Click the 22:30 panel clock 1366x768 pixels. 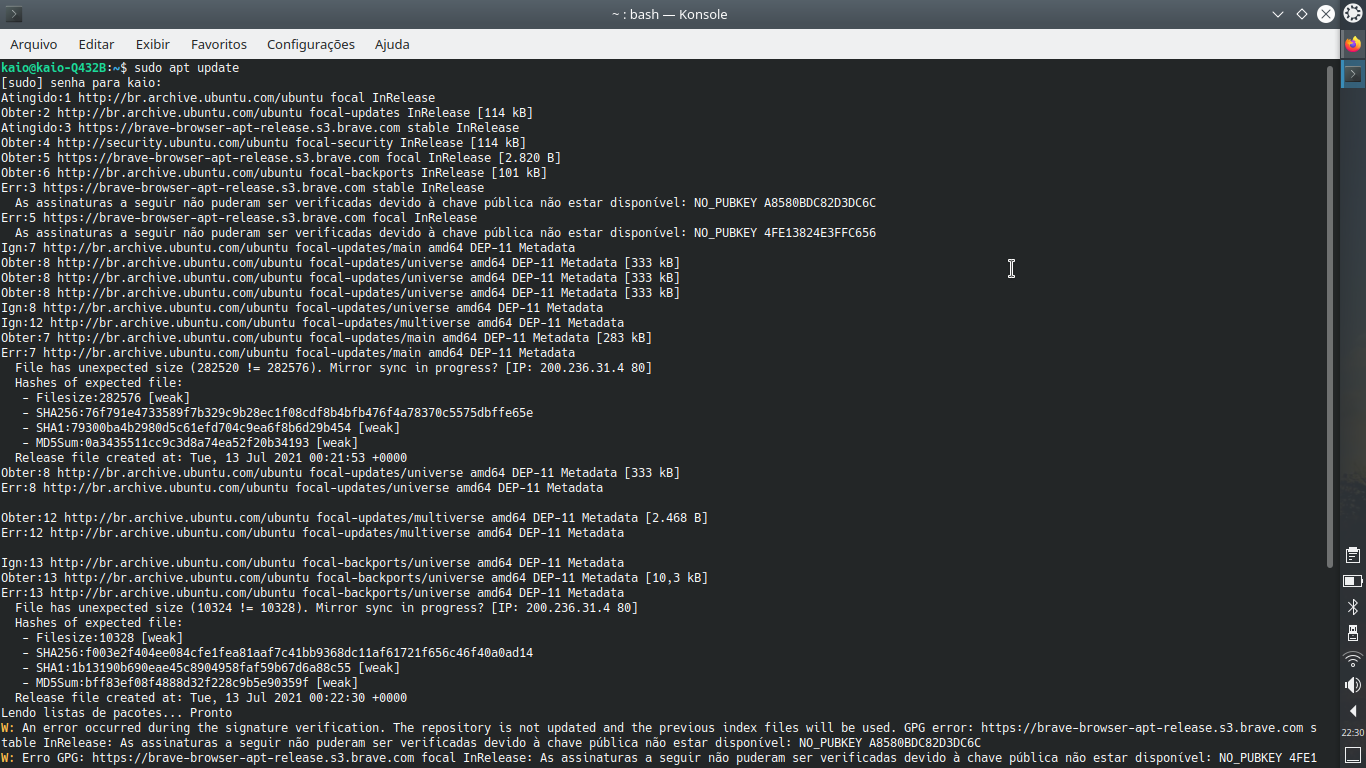point(1353,732)
